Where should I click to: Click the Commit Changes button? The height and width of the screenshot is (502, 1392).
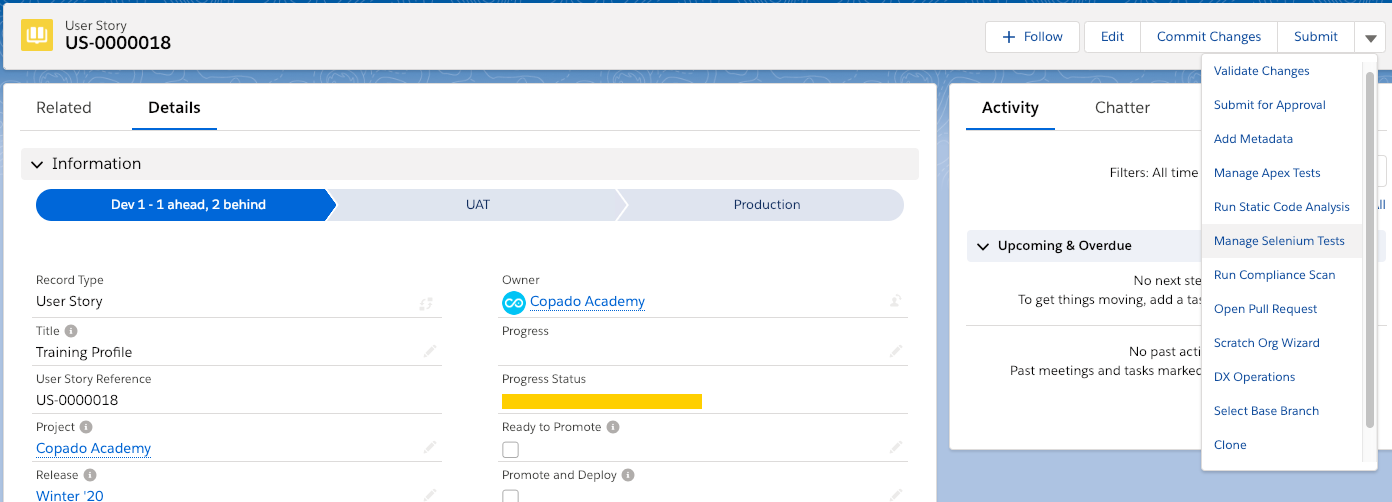[1209, 37]
